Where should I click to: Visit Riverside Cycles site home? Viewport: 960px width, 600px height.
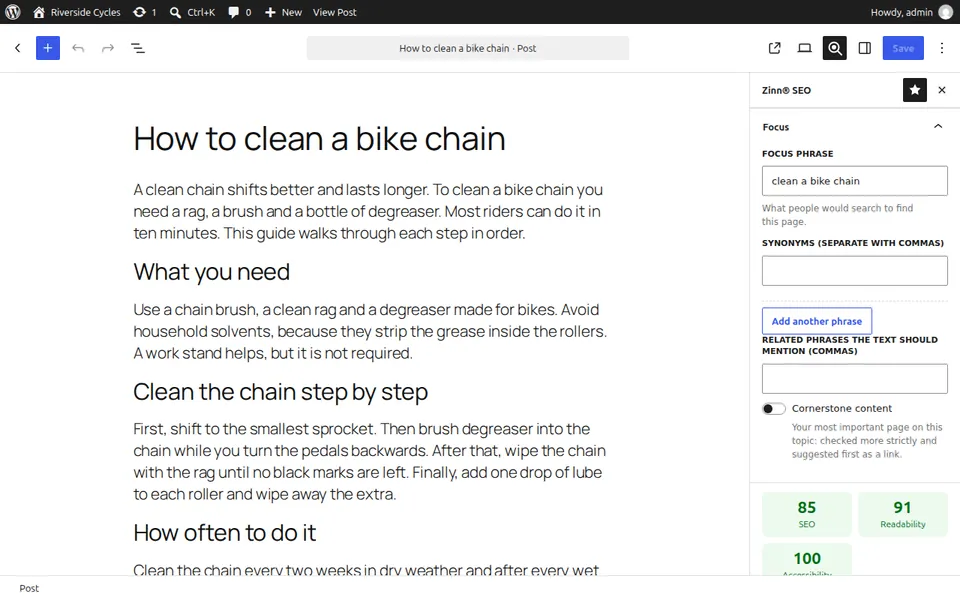tap(77, 12)
